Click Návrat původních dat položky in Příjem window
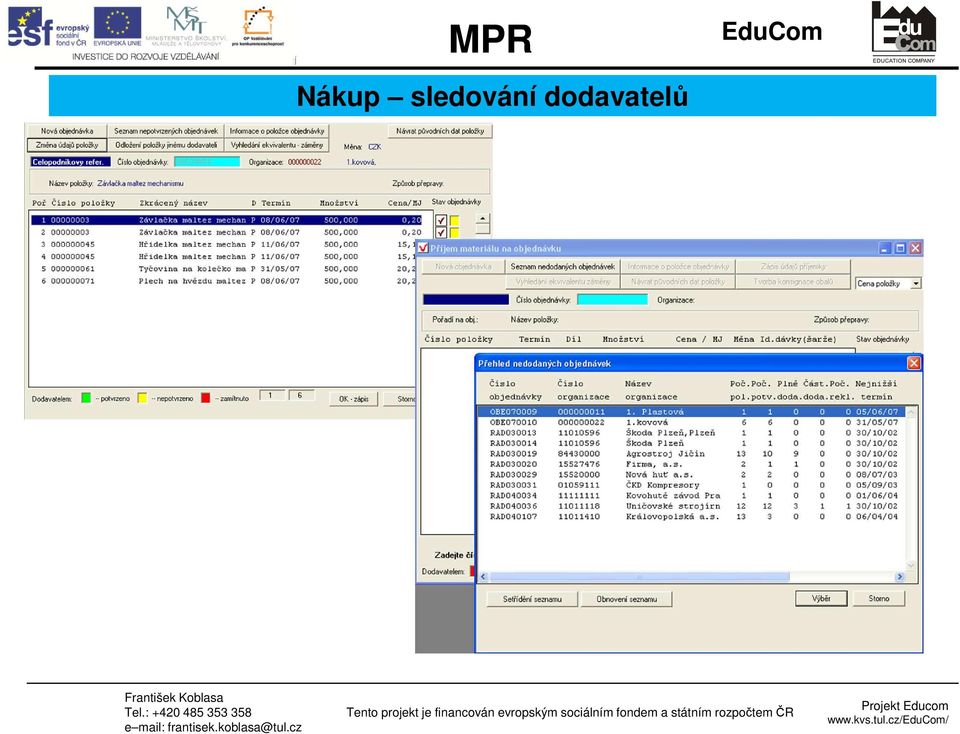The height and width of the screenshot is (734, 960). click(x=678, y=282)
